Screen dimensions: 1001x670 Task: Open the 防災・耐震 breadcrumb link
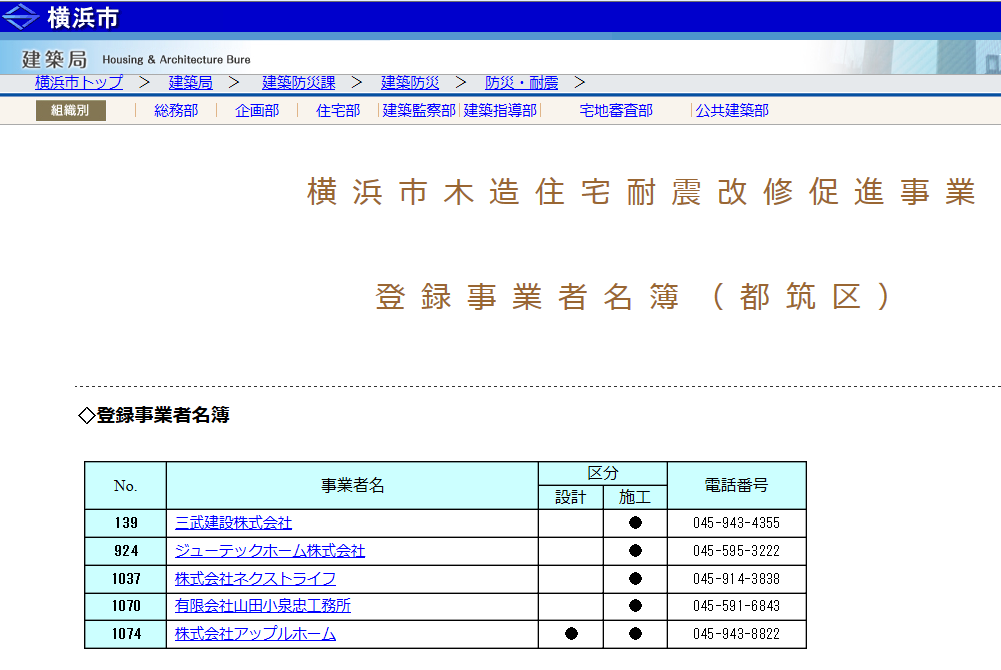pos(521,83)
